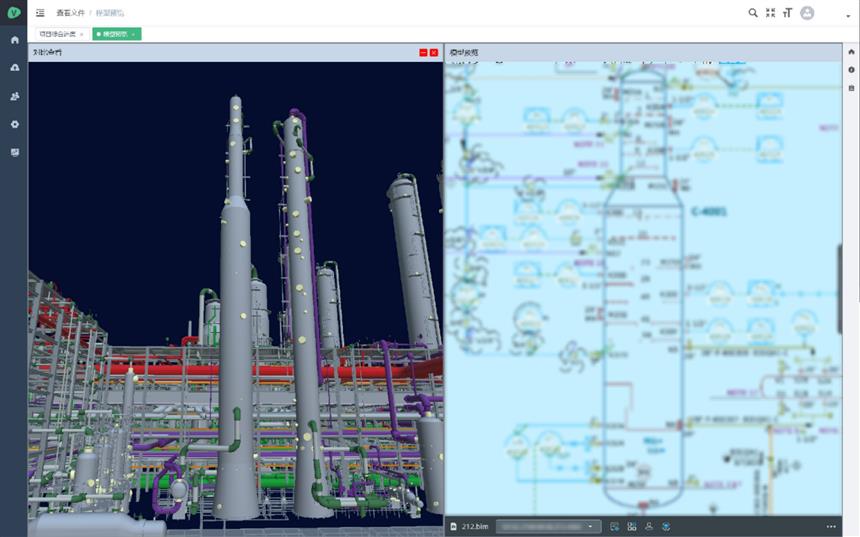Image resolution: width=860 pixels, height=537 pixels.
Task: Open the settings gear in left sidebar
Action: 14,124
